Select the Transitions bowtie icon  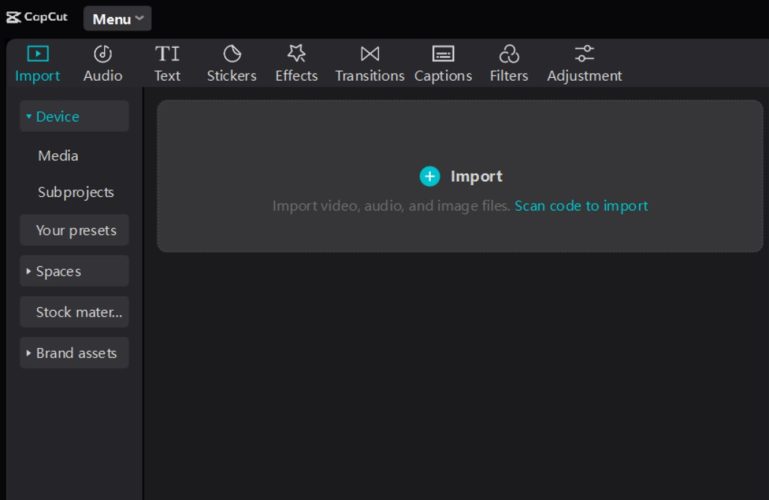pyautogui.click(x=369, y=54)
